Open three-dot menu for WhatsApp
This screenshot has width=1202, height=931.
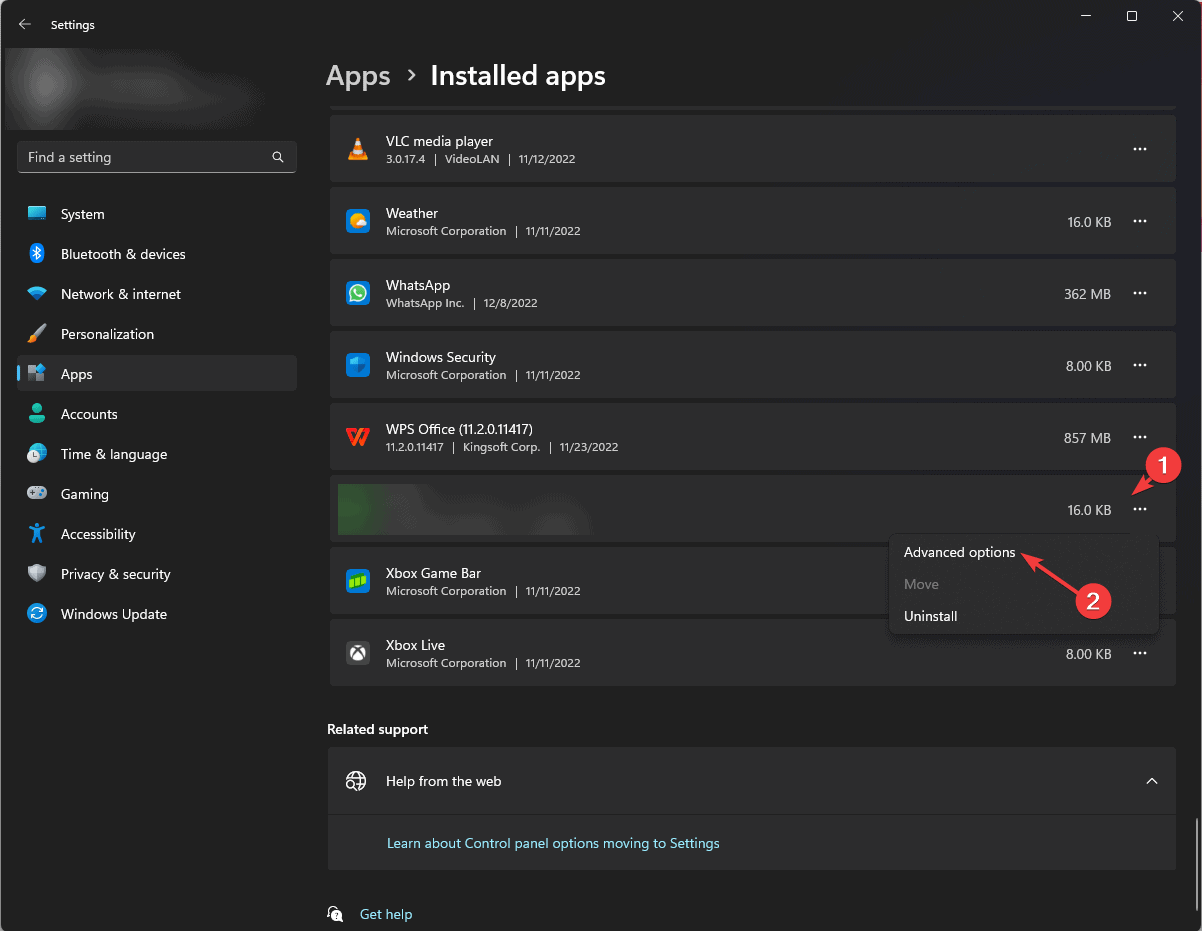(1139, 293)
